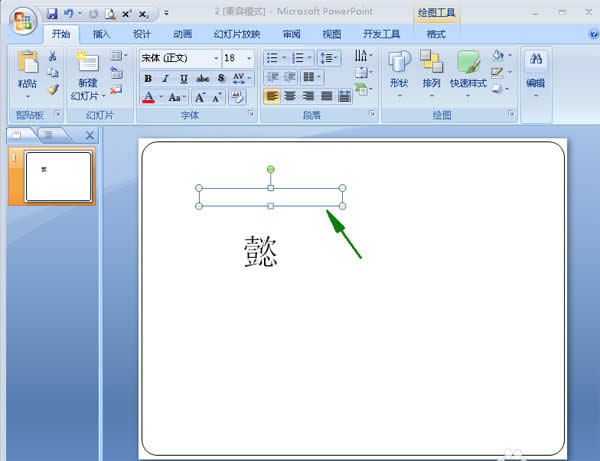This screenshot has height=461, width=600.
Task: Toggle italic formatting
Action: [x=166, y=79]
